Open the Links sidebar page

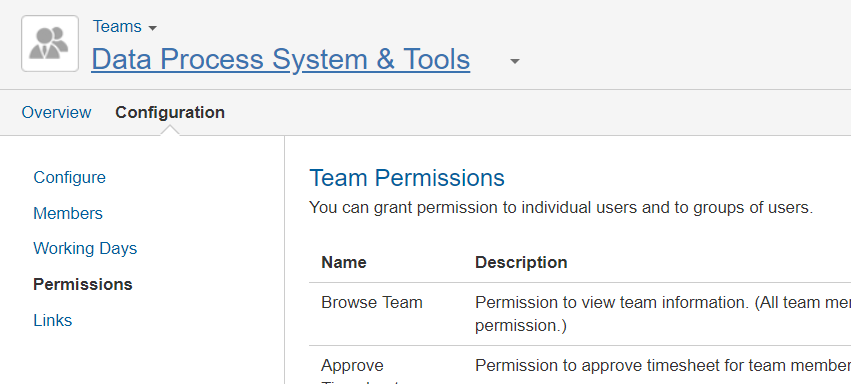[53, 320]
